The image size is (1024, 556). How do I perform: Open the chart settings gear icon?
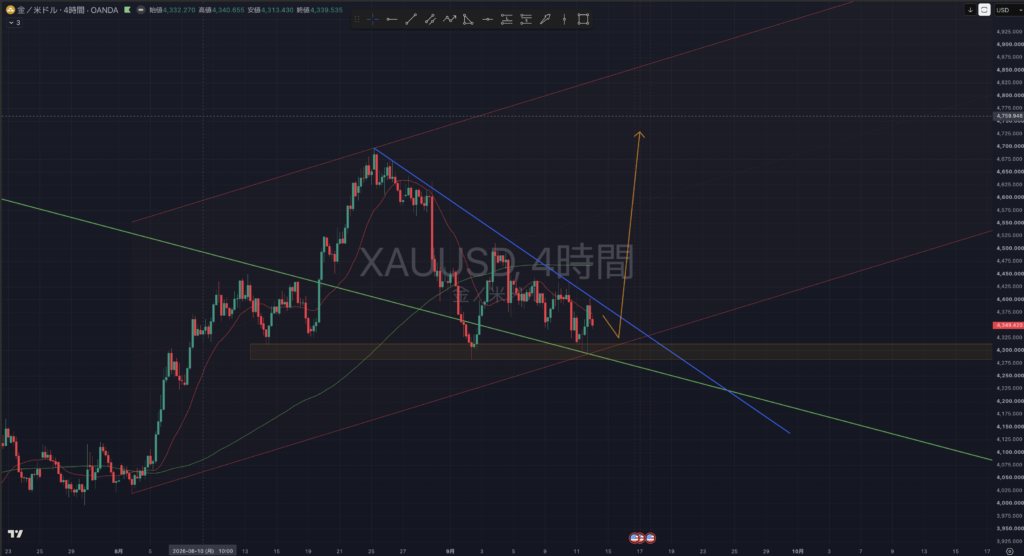tap(1010, 551)
